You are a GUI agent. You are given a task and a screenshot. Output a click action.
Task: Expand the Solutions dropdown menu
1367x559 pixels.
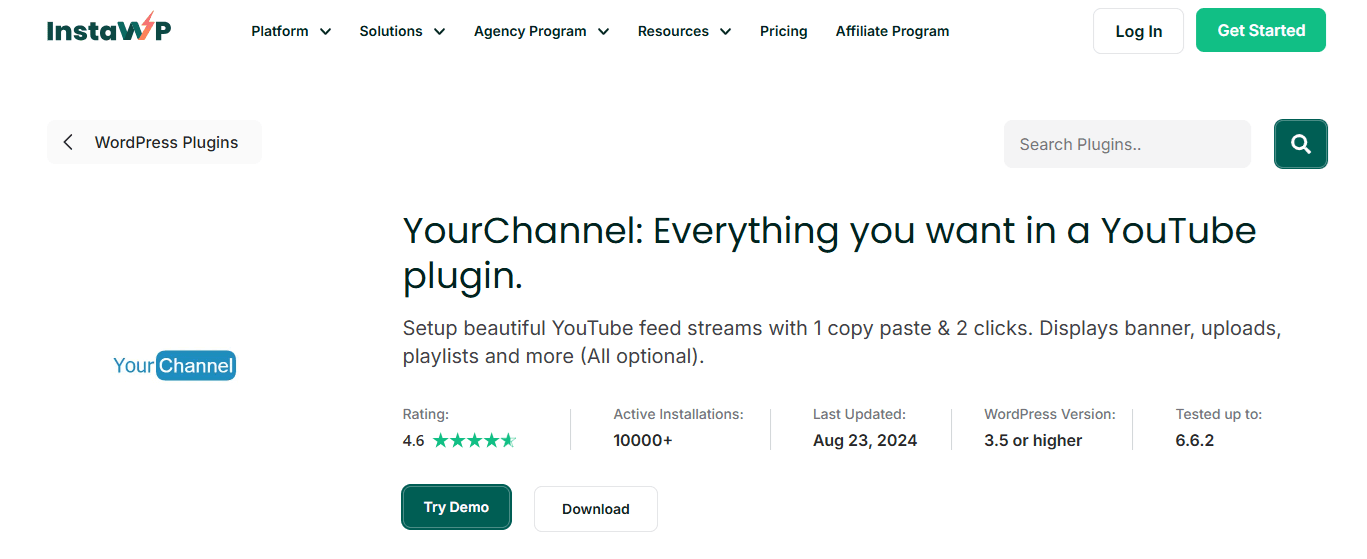[x=402, y=31]
